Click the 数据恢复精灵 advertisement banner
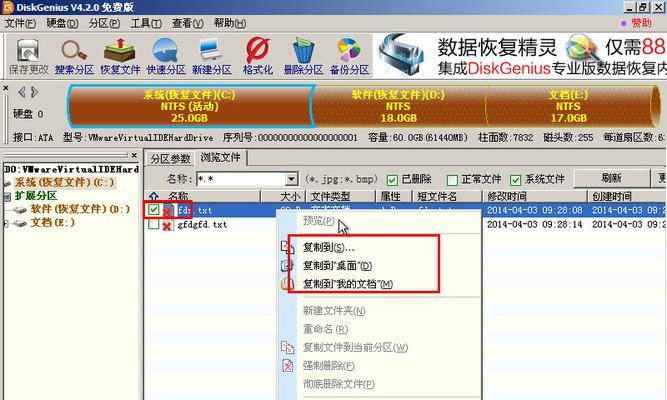 (x=520, y=55)
